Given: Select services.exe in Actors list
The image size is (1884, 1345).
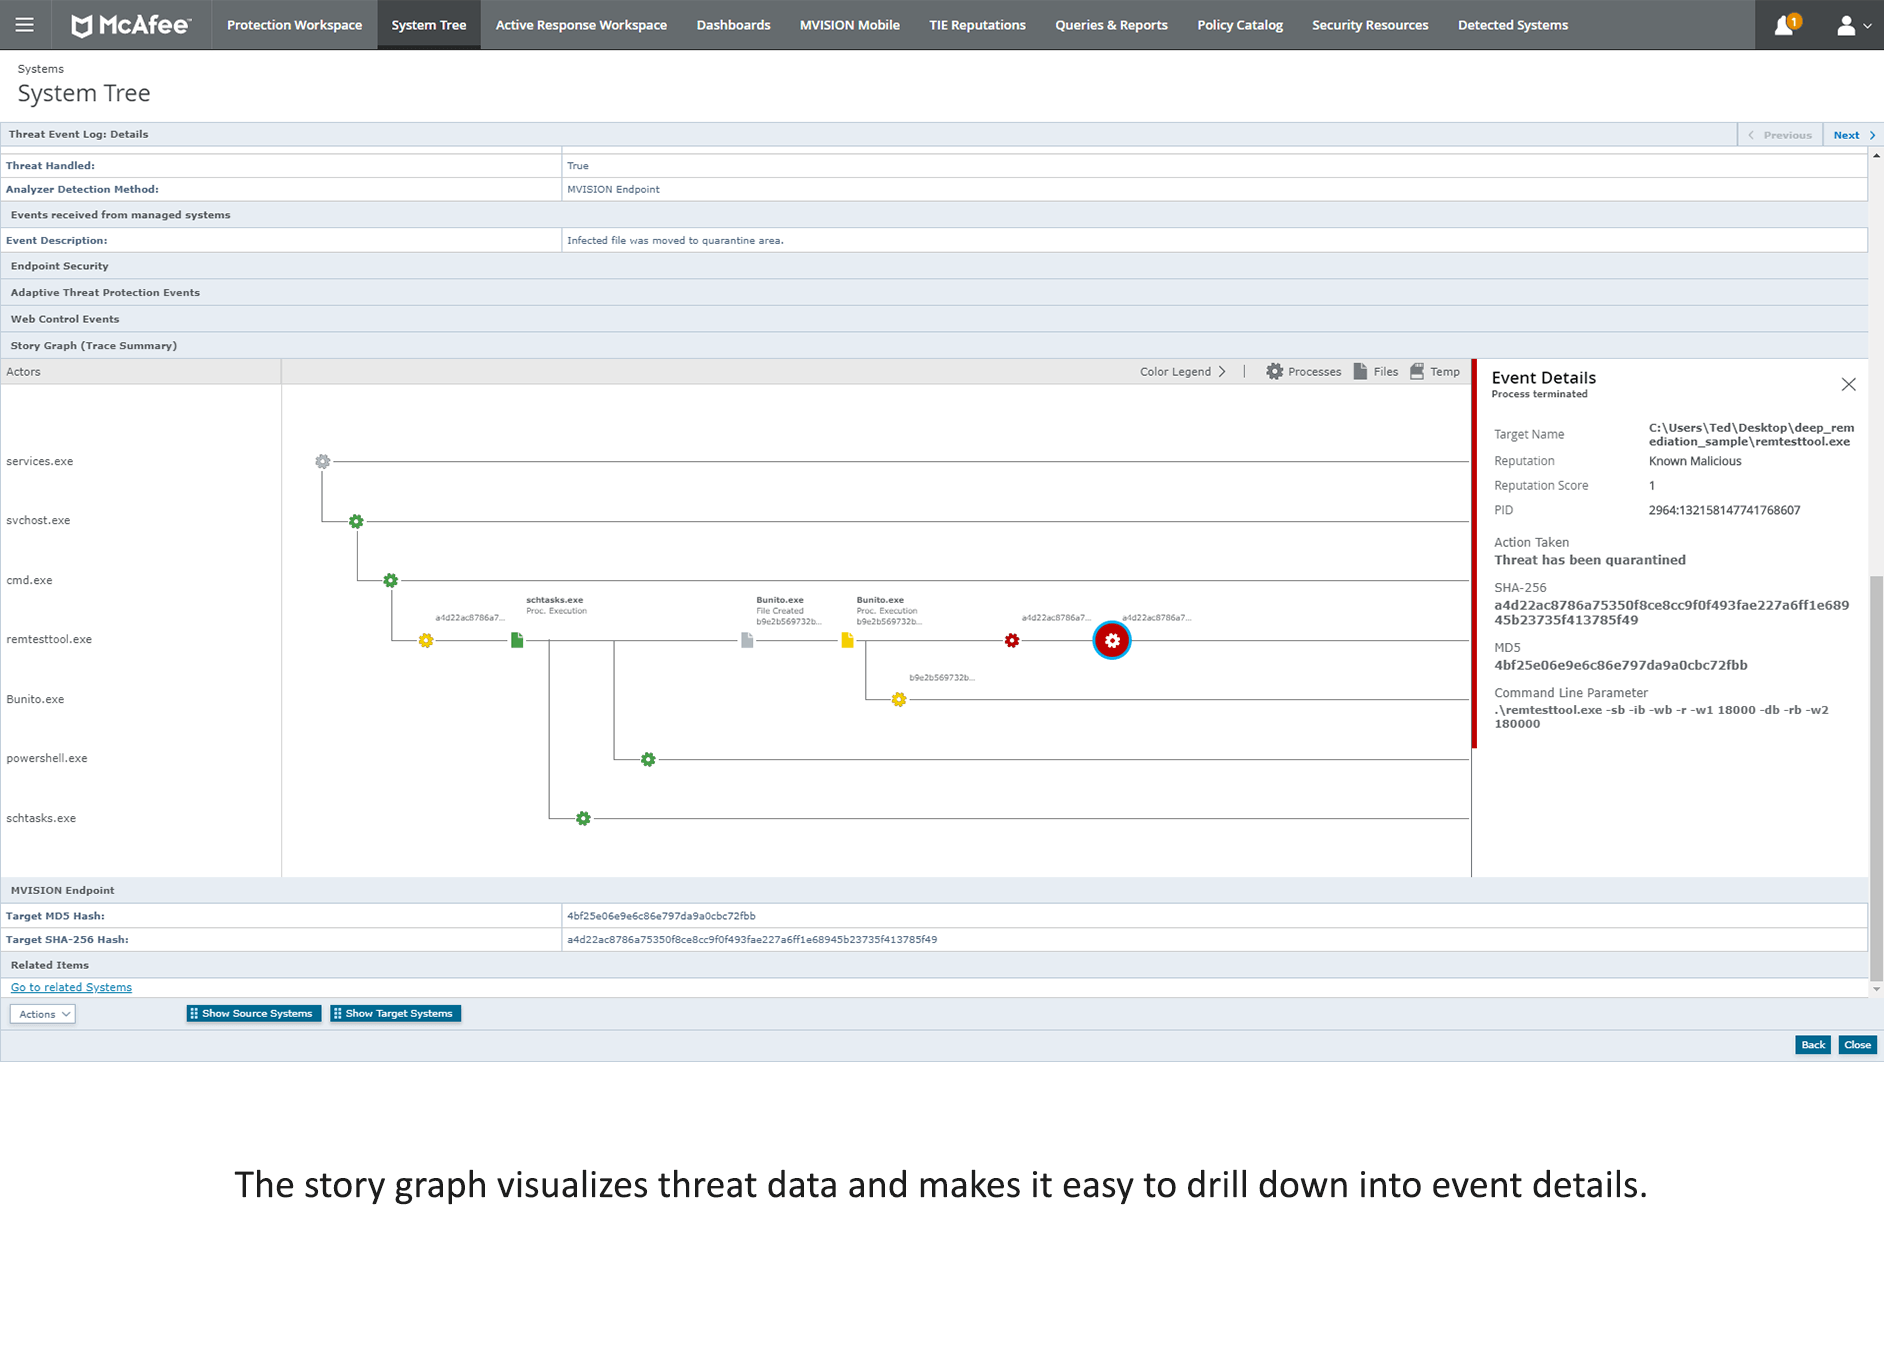Looking at the screenshot, I should click(40, 461).
